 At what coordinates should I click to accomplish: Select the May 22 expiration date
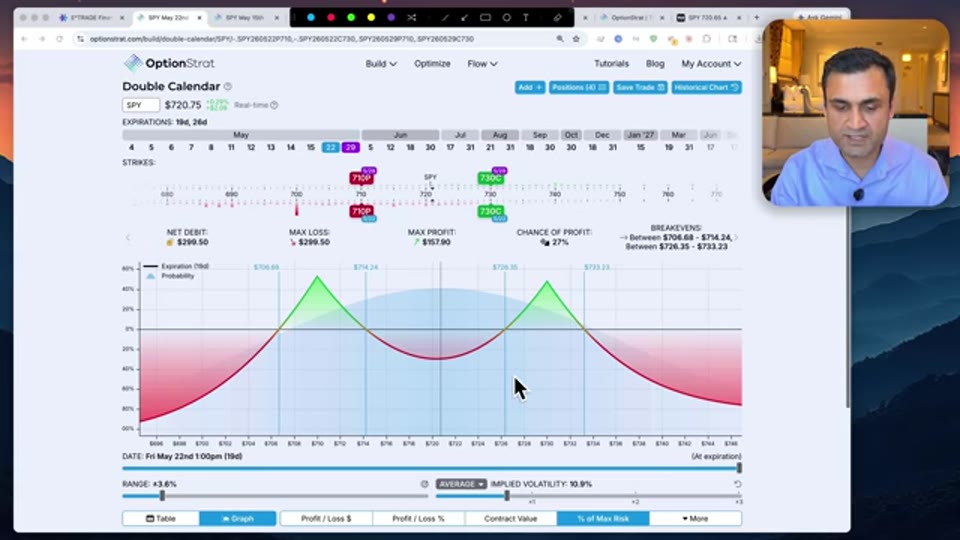coord(331,148)
